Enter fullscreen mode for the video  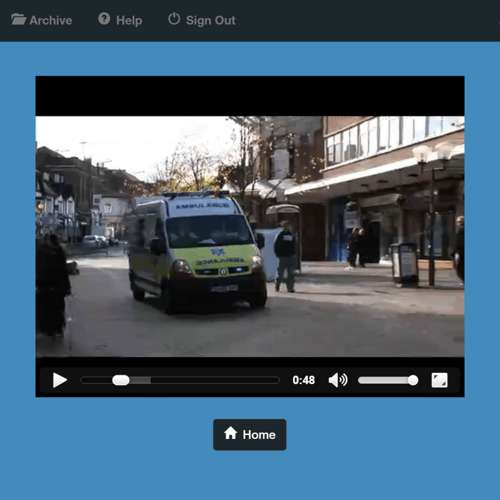[439, 380]
